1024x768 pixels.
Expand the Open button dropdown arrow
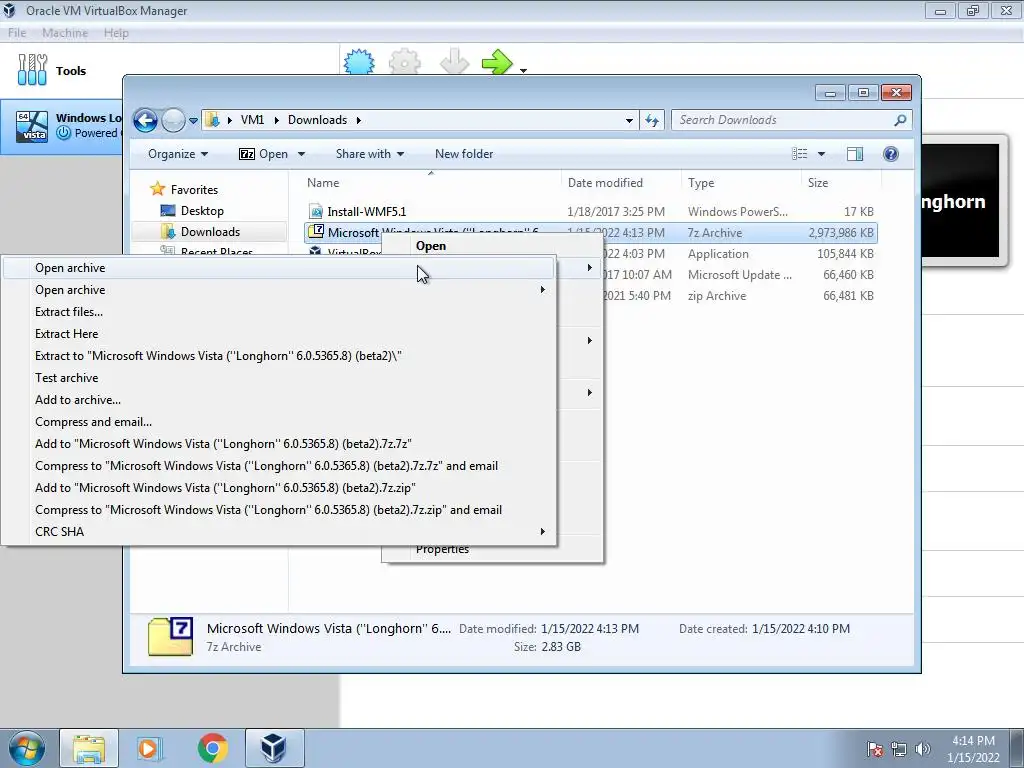tap(301, 154)
